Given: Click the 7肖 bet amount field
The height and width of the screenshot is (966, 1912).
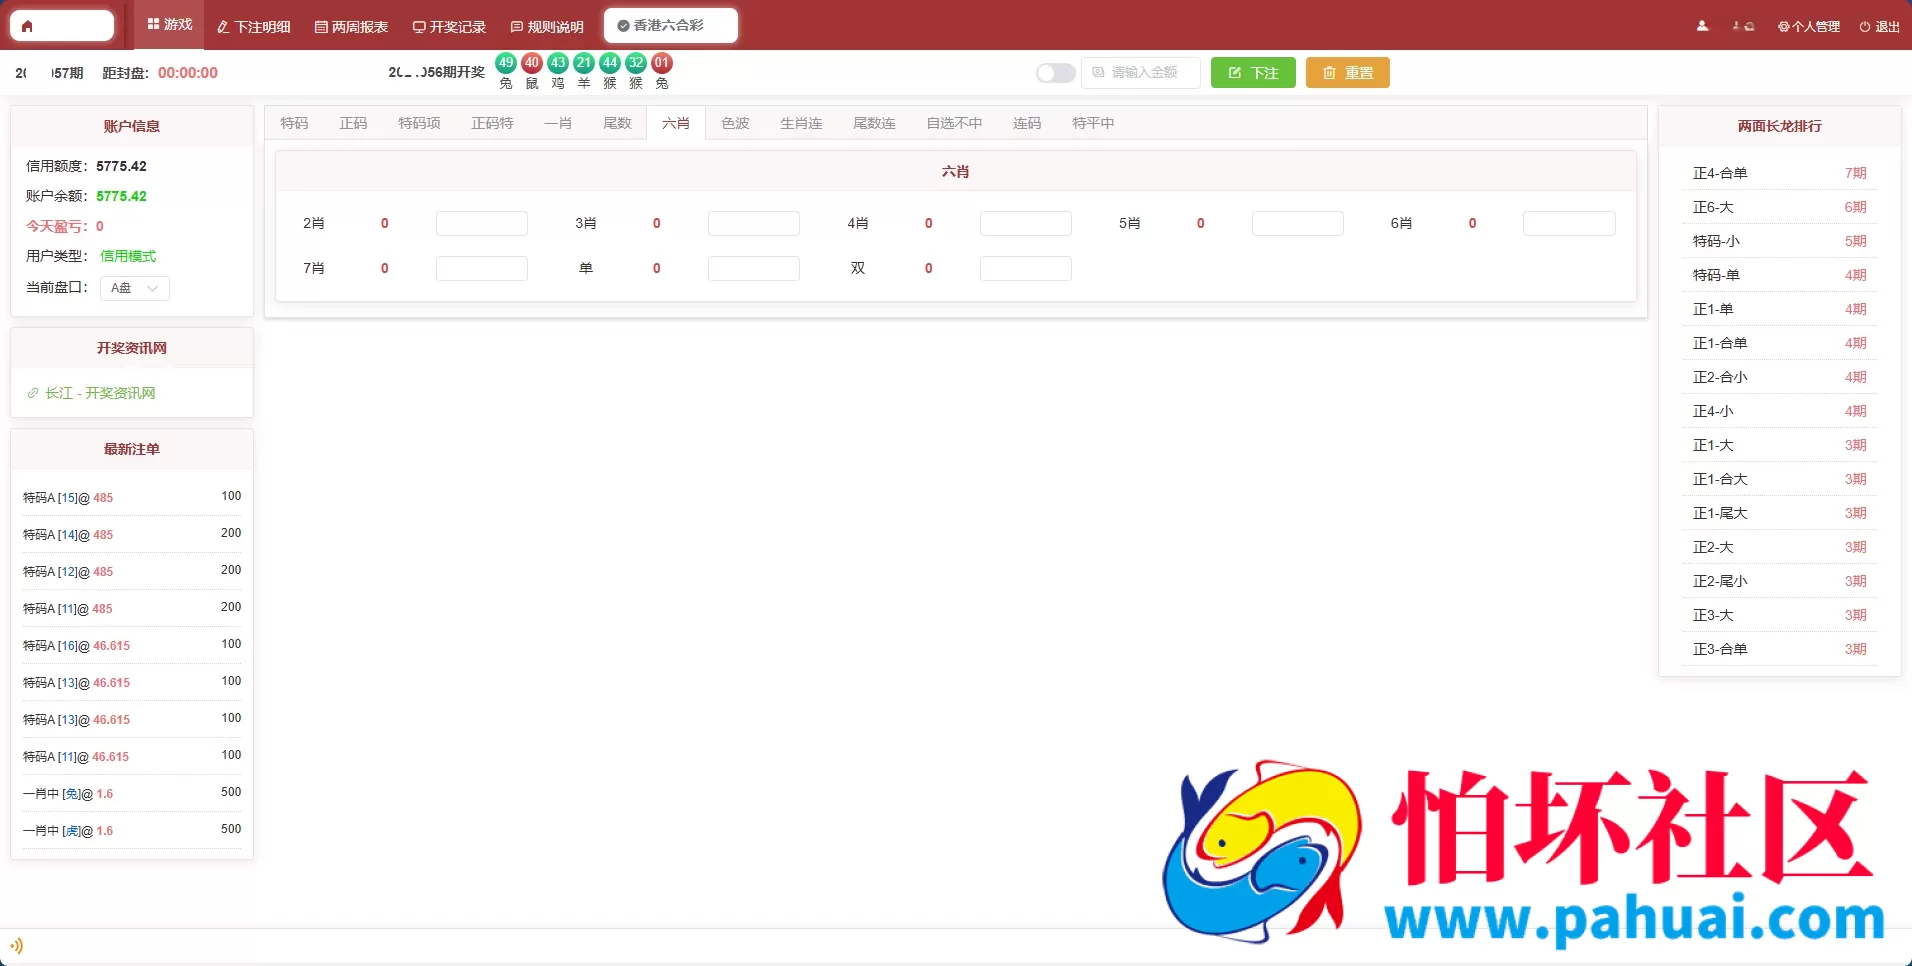Looking at the screenshot, I should click(x=482, y=268).
